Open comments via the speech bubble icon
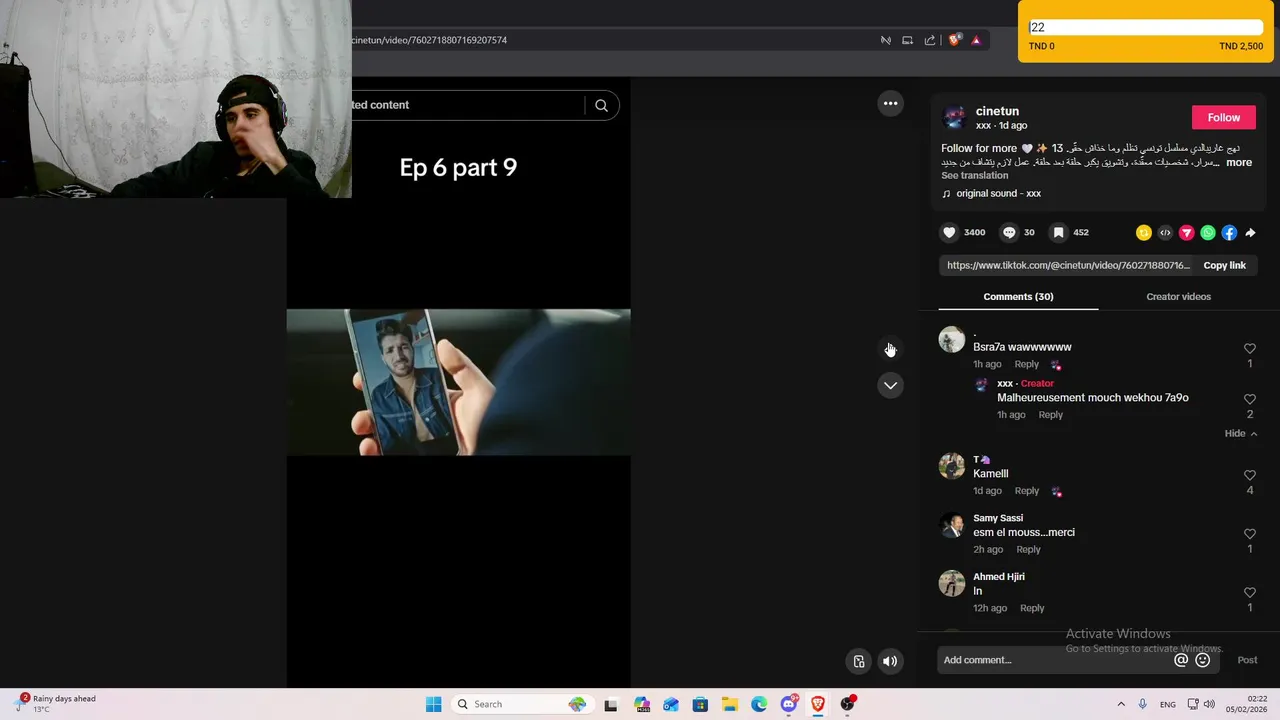Viewport: 1280px width, 720px height. 1009,232
